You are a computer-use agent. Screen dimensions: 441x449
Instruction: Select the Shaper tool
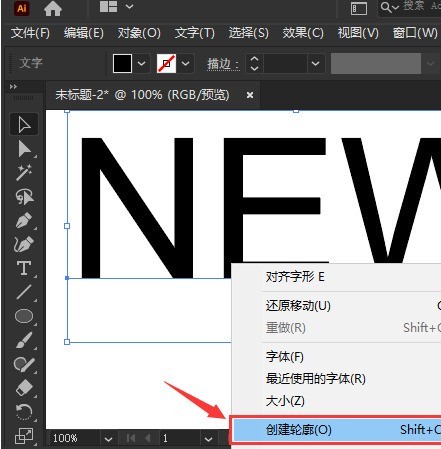(24, 364)
